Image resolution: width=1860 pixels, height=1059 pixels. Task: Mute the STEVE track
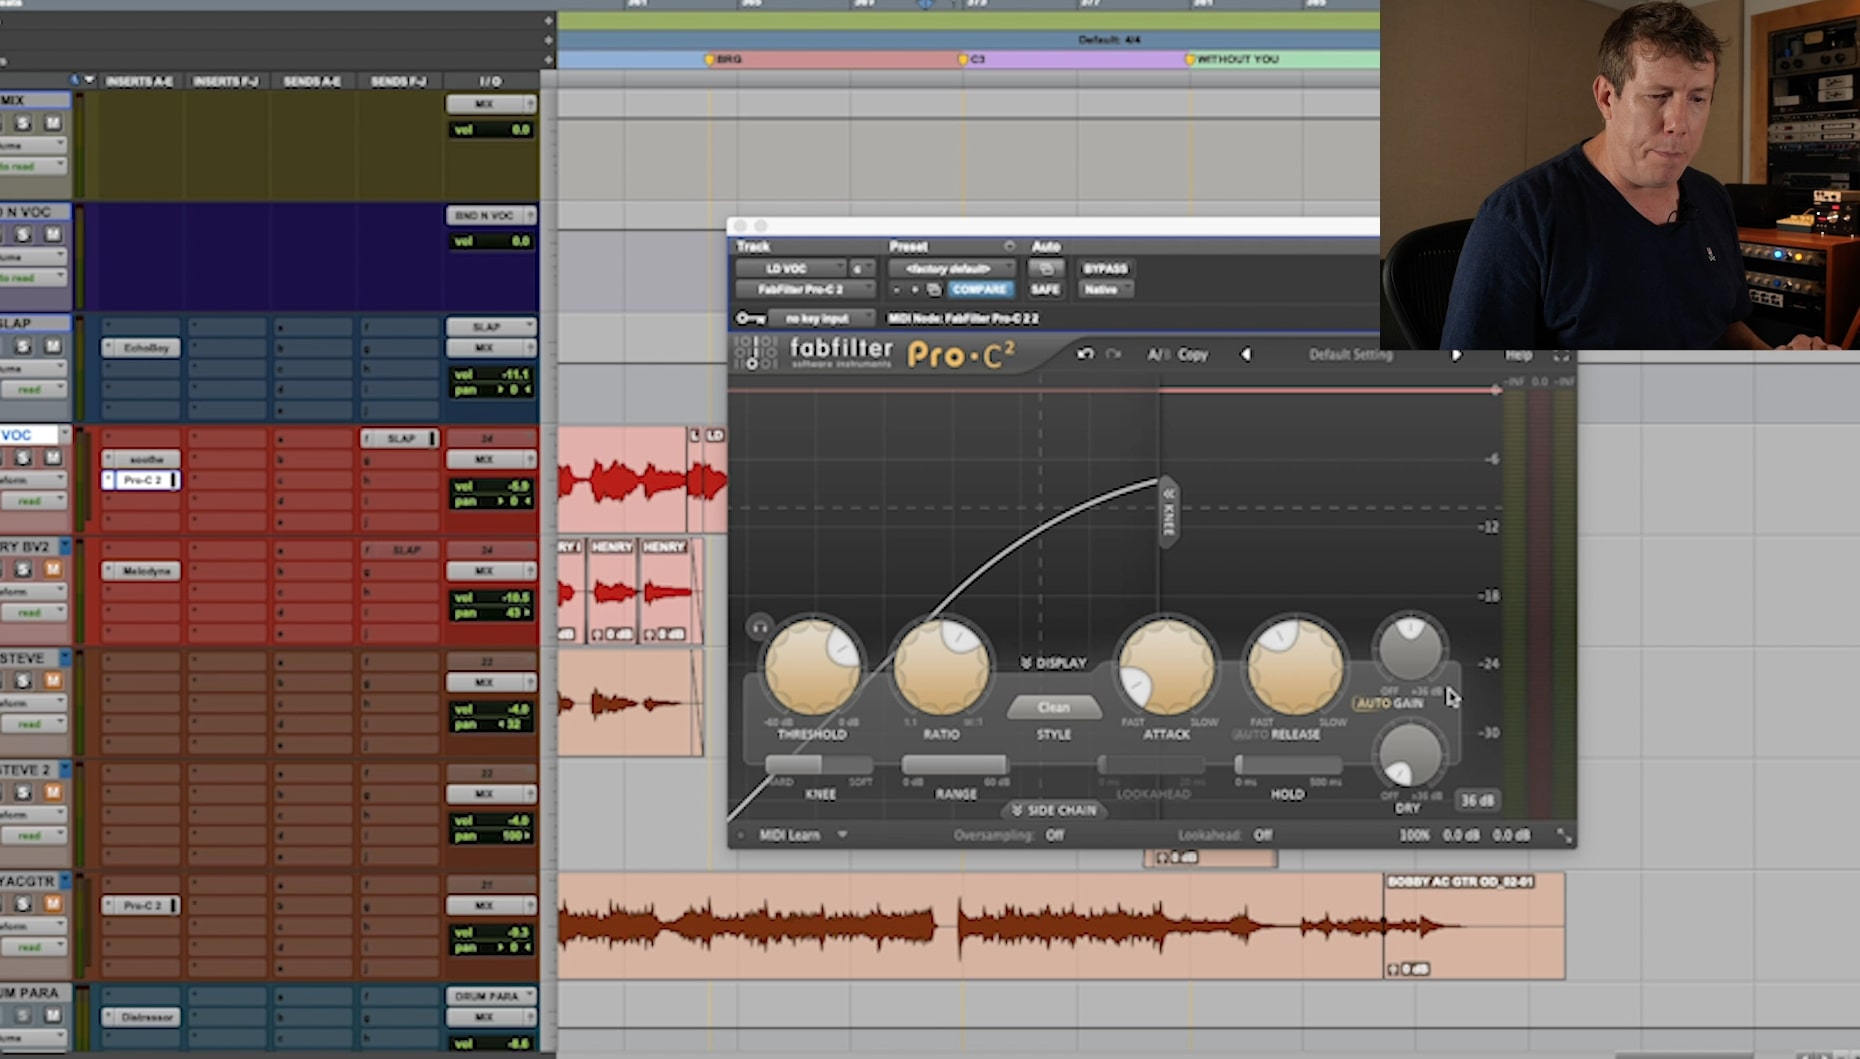tap(53, 681)
